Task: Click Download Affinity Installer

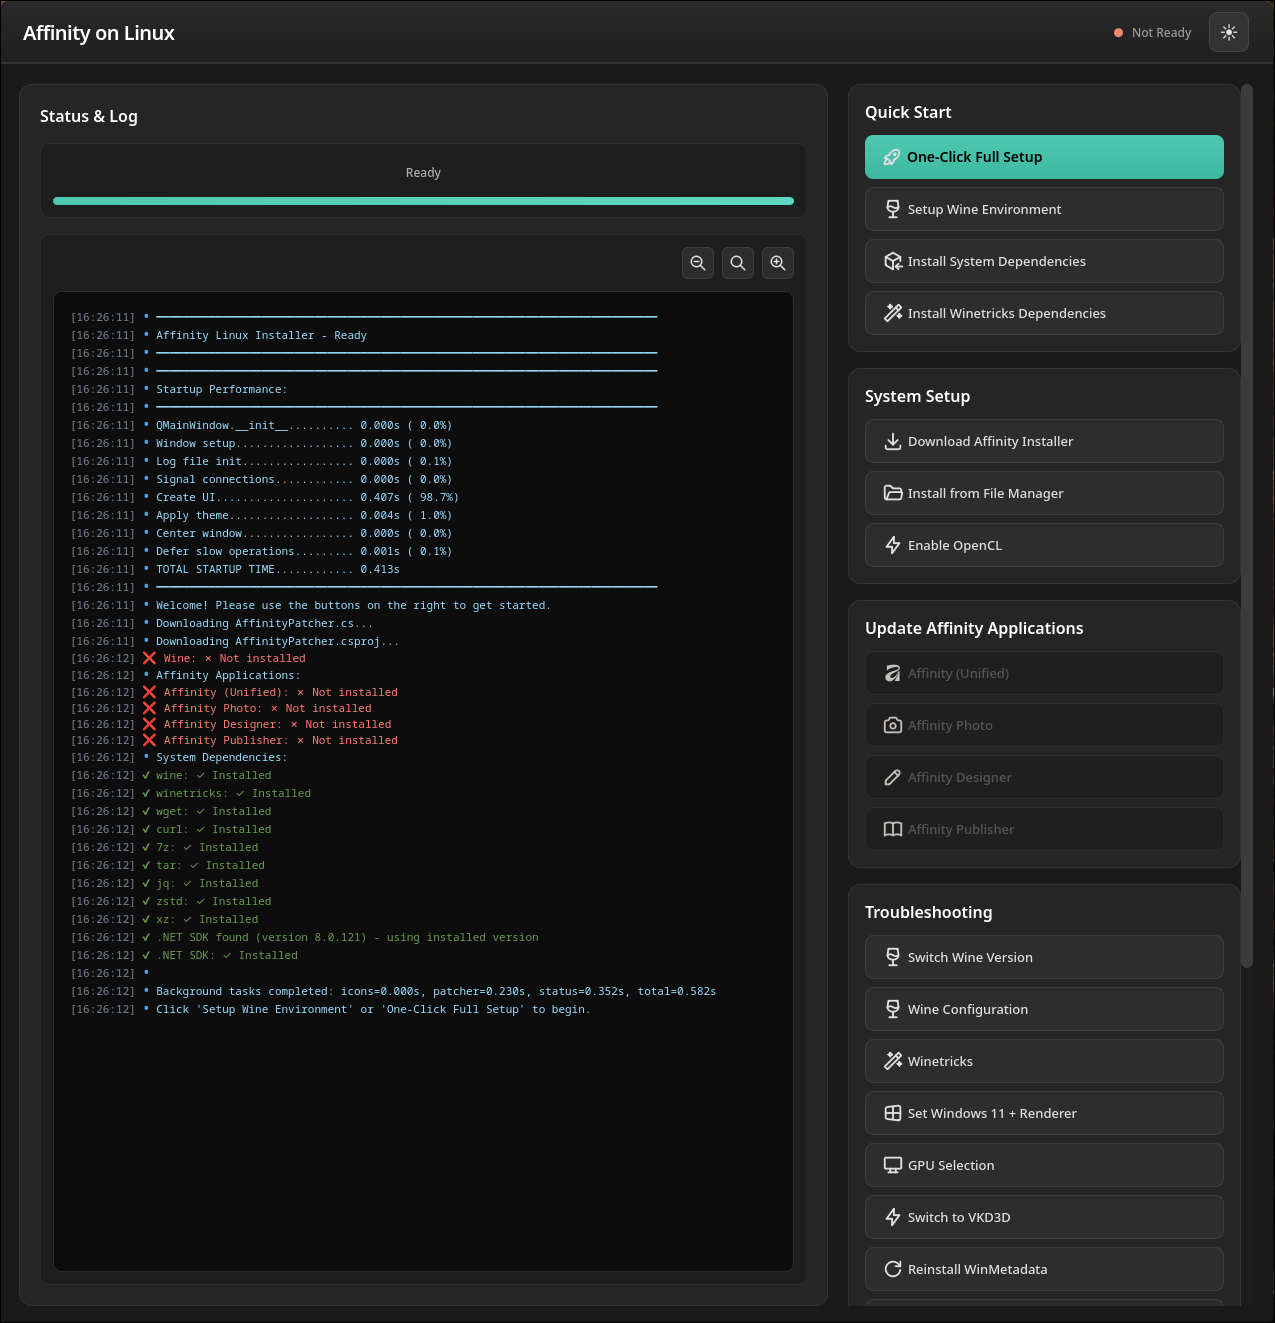Action: point(1043,441)
